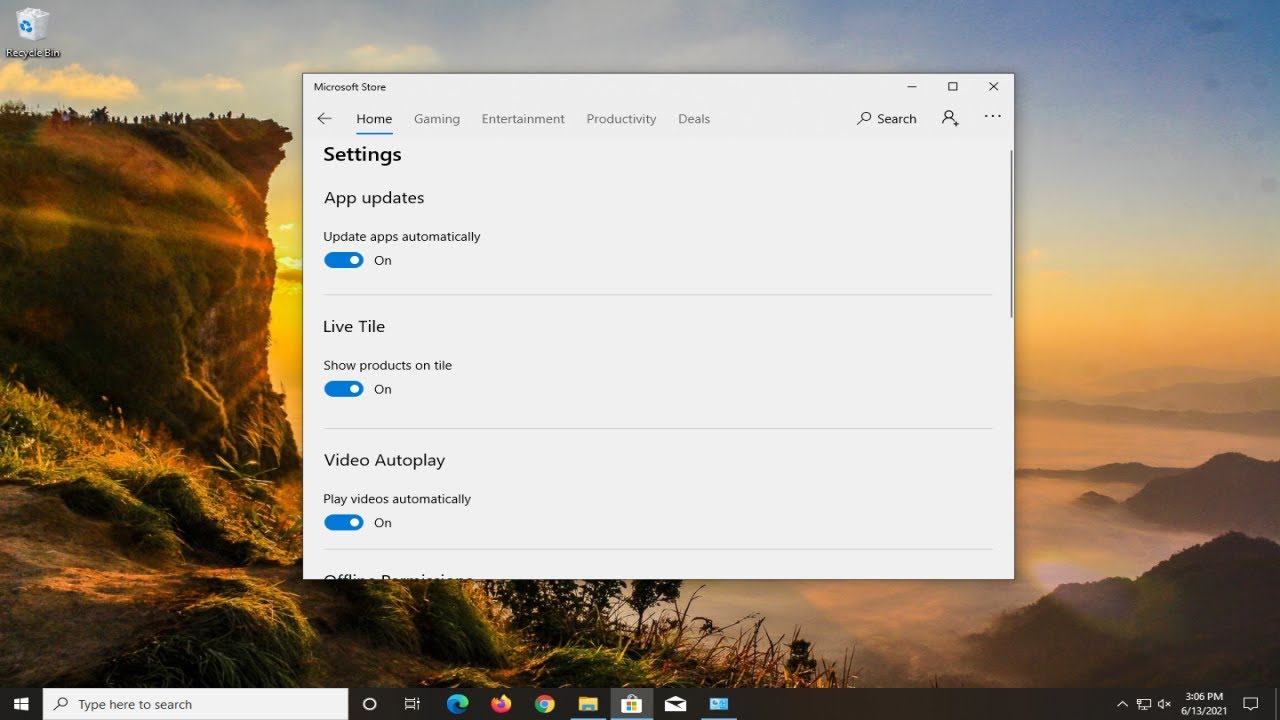1280x720 pixels.
Task: Click the App updates heading
Action: (374, 198)
